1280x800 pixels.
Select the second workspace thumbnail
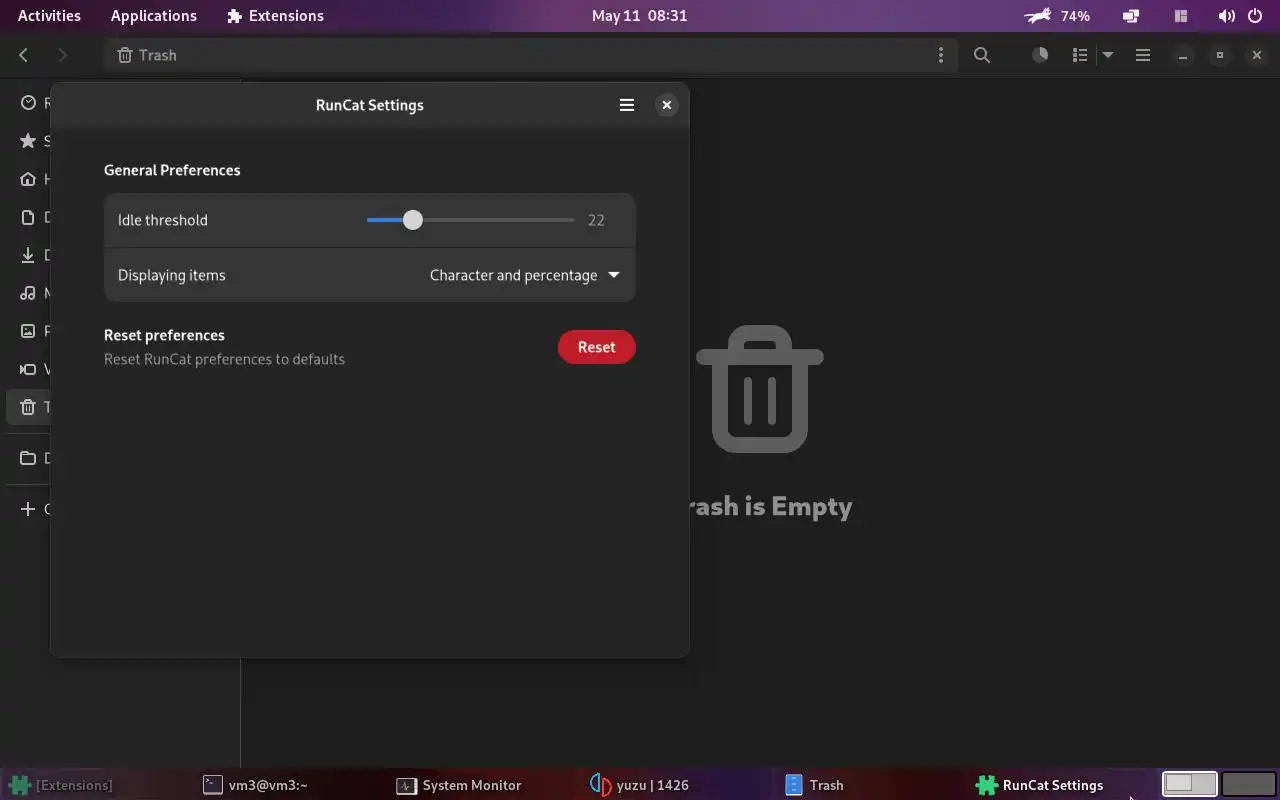tap(1249, 784)
